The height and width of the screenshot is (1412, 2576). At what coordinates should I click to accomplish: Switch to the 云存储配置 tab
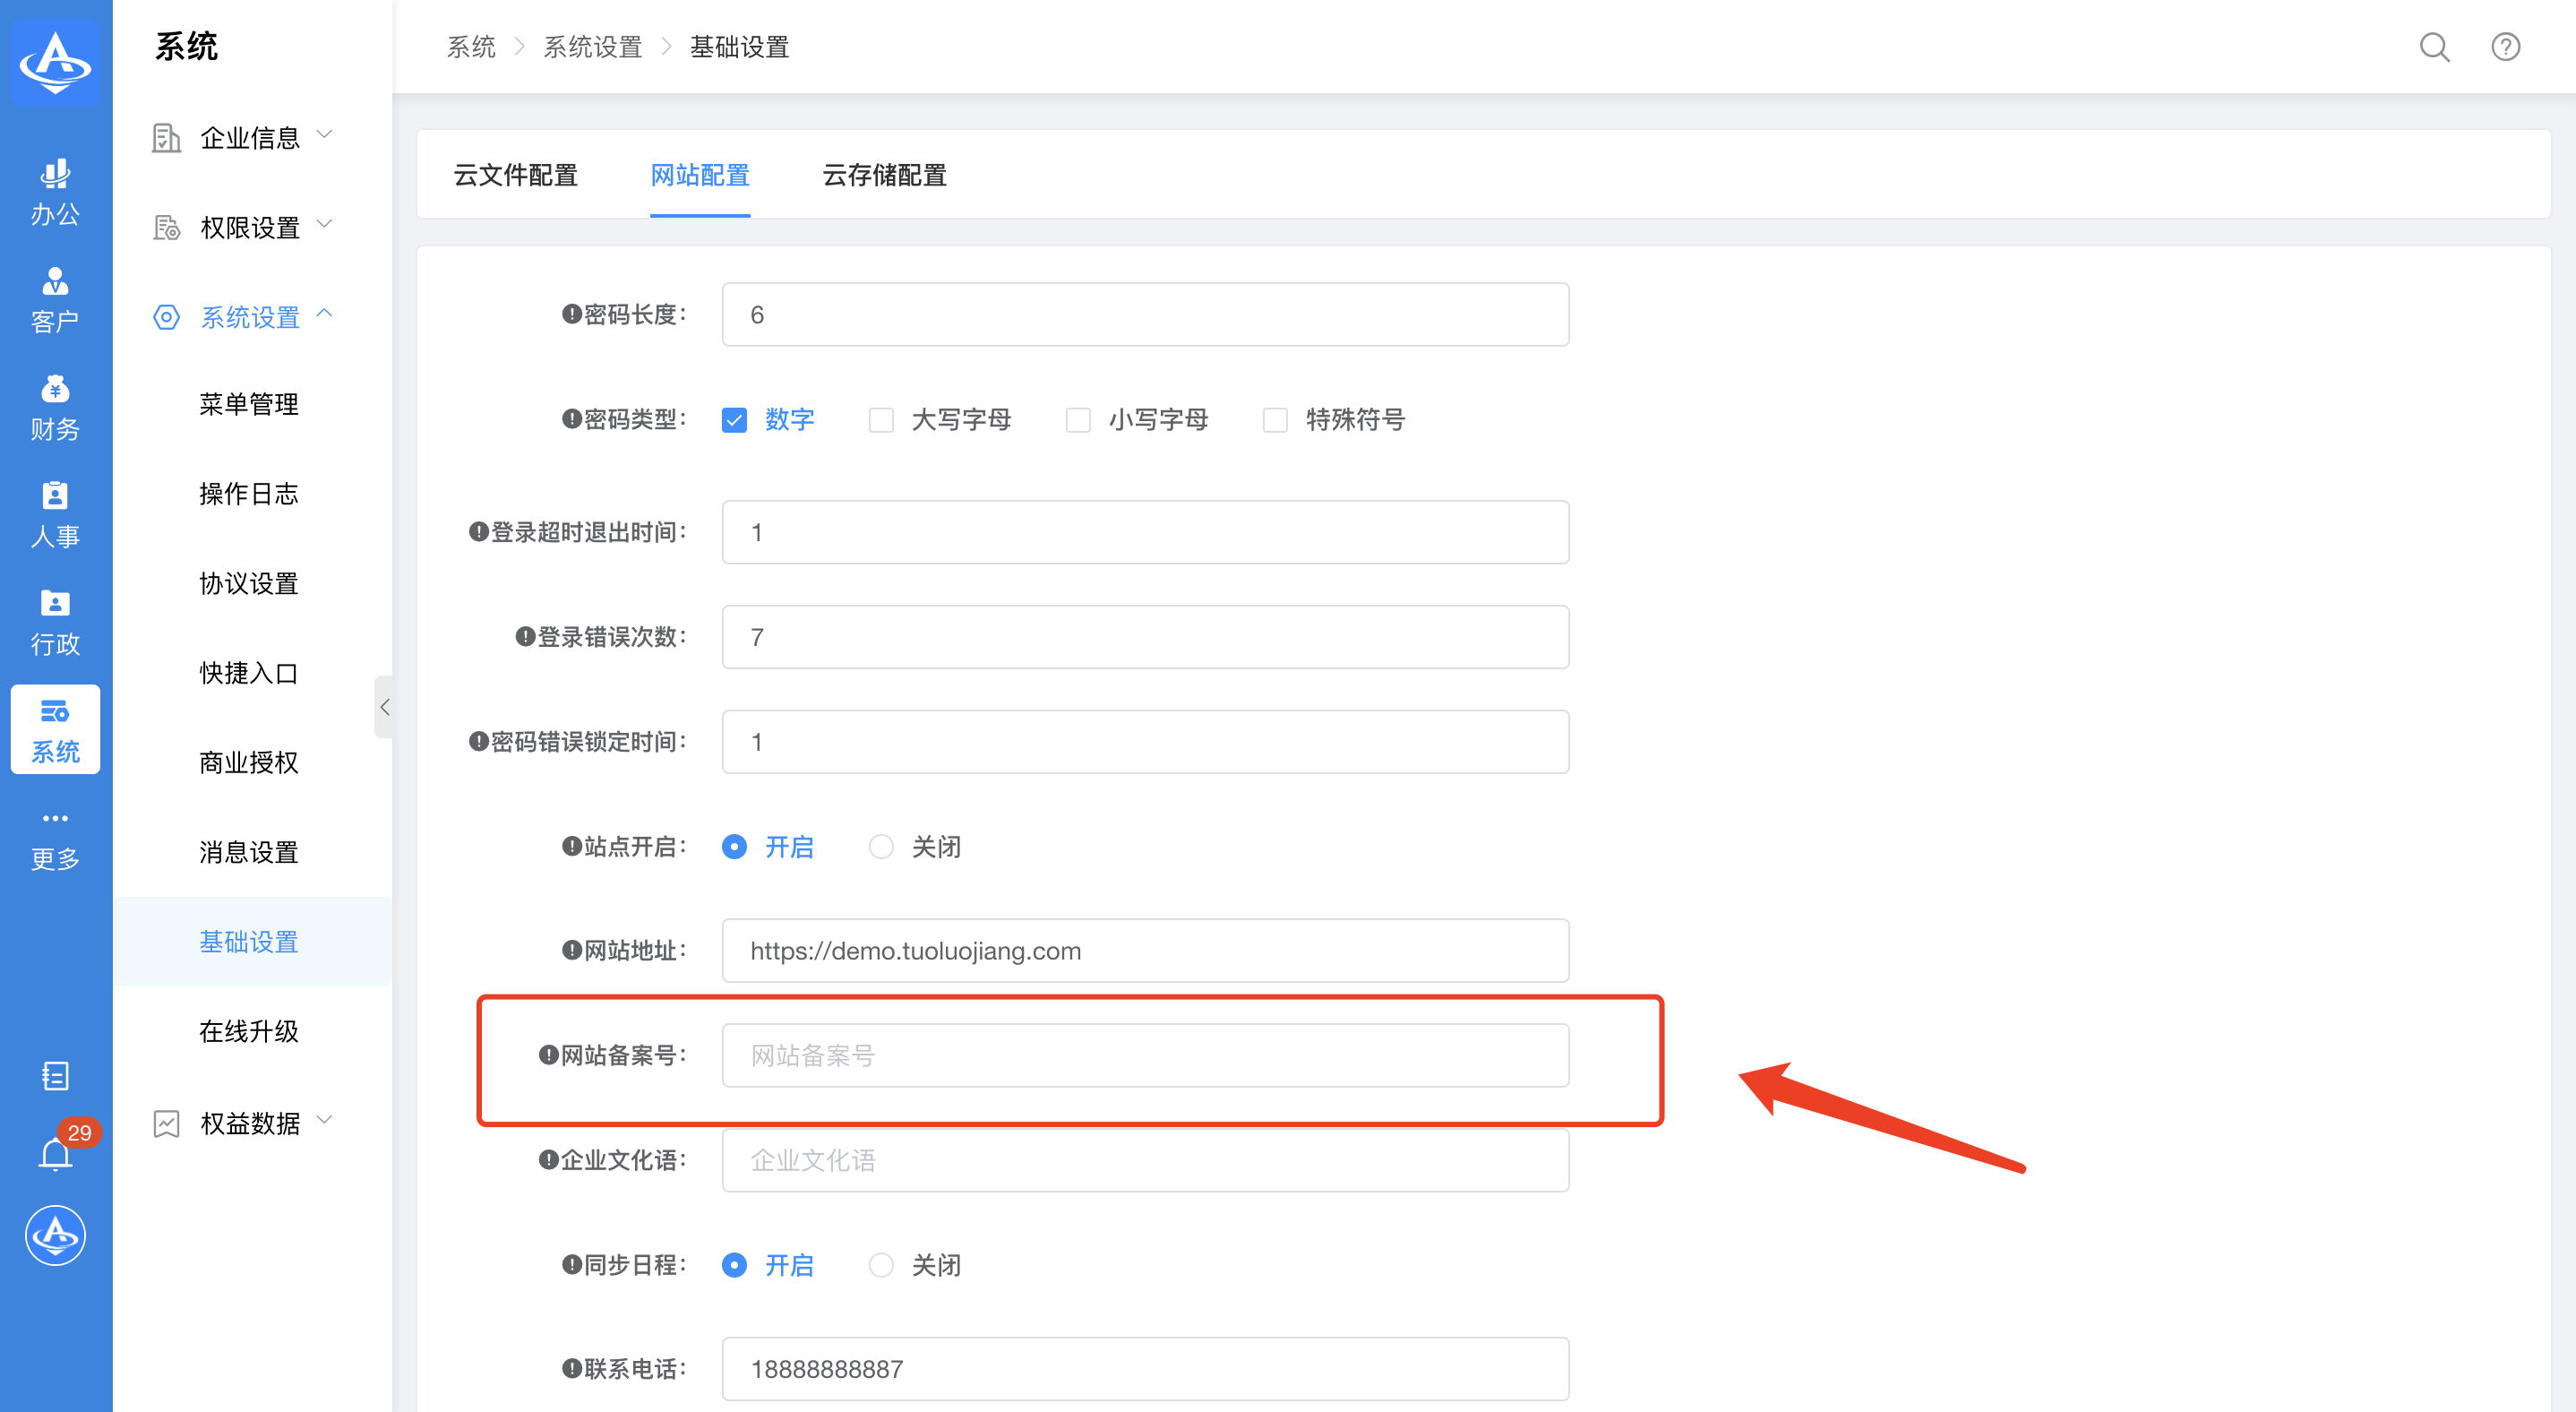tap(884, 175)
